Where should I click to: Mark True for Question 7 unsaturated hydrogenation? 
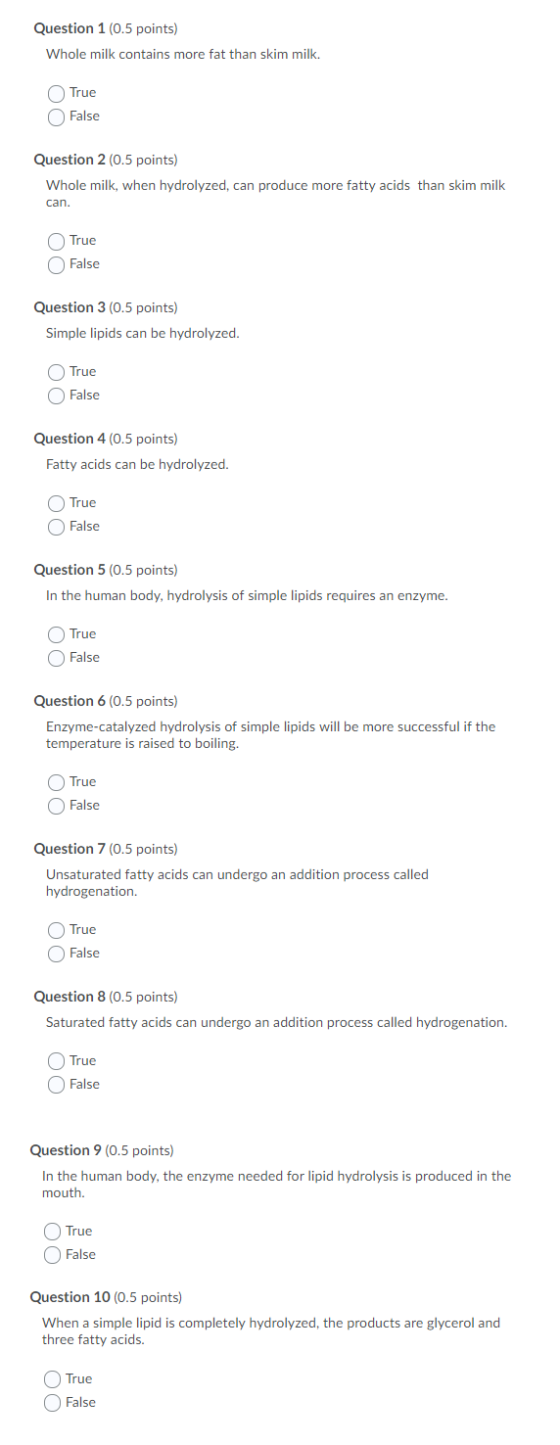[56, 930]
